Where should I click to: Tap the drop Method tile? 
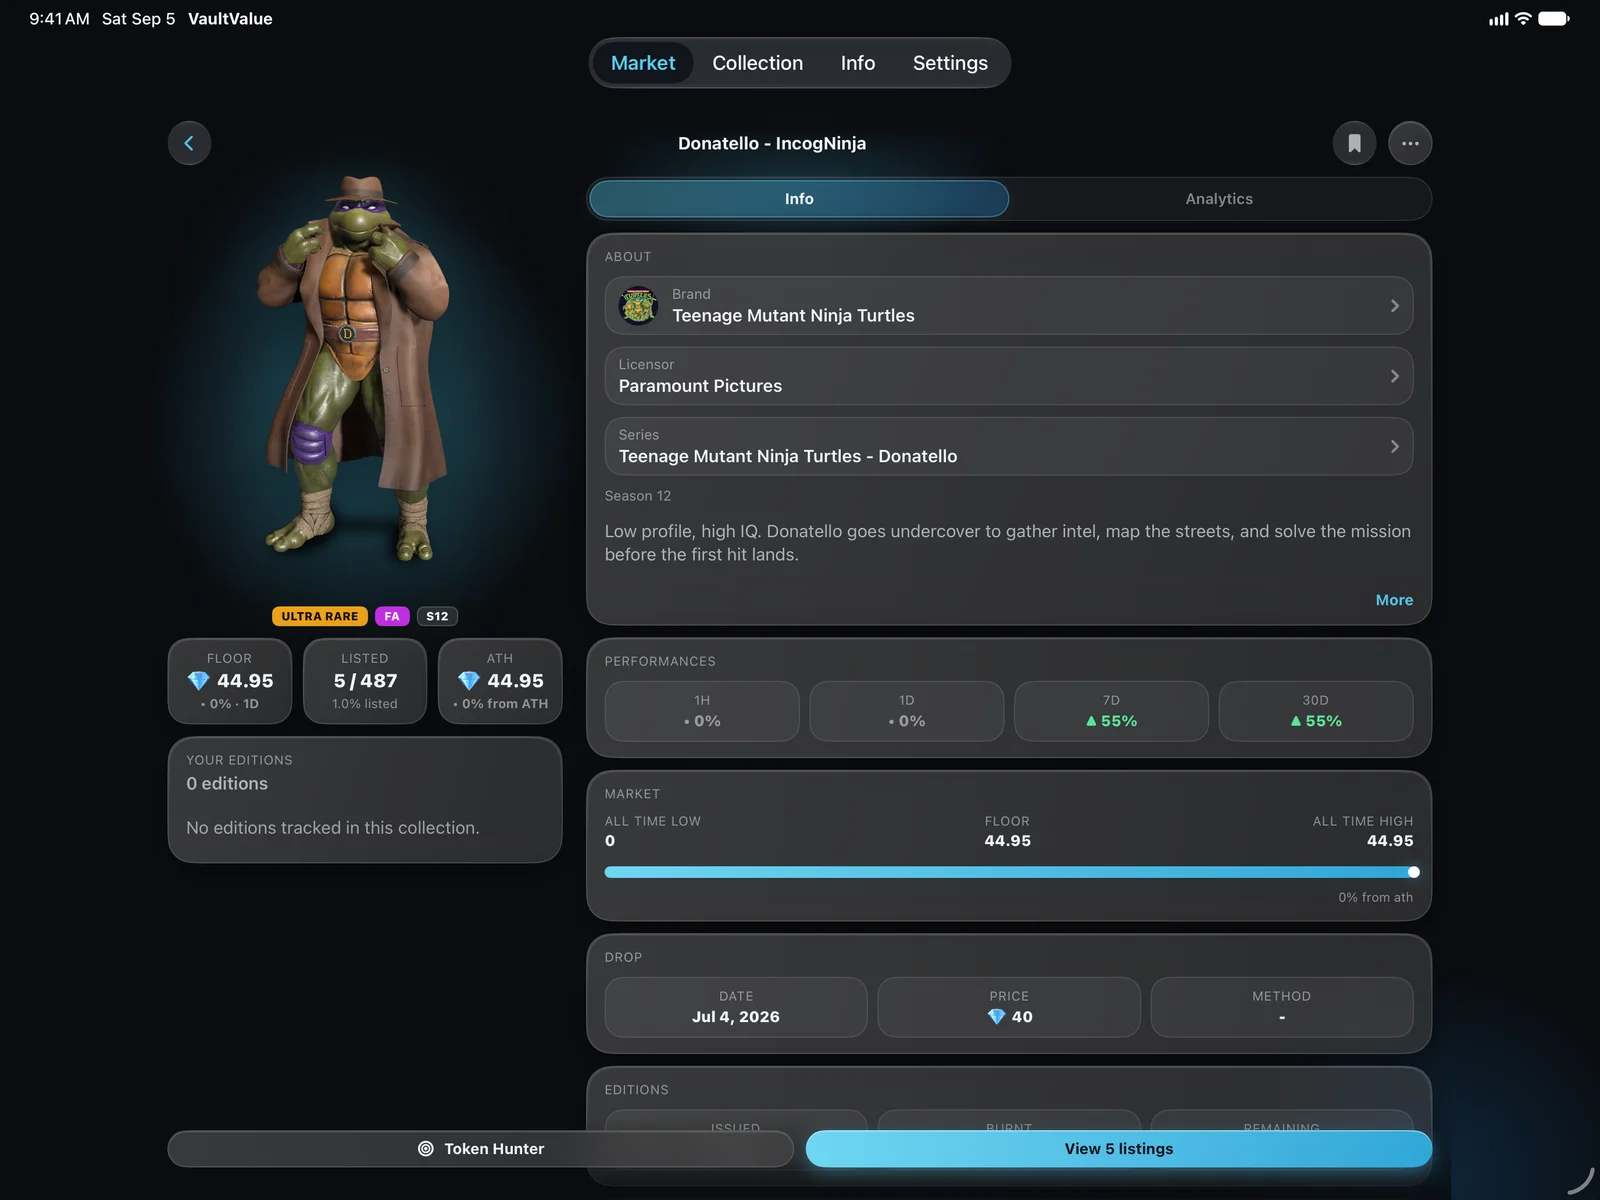click(1282, 1007)
